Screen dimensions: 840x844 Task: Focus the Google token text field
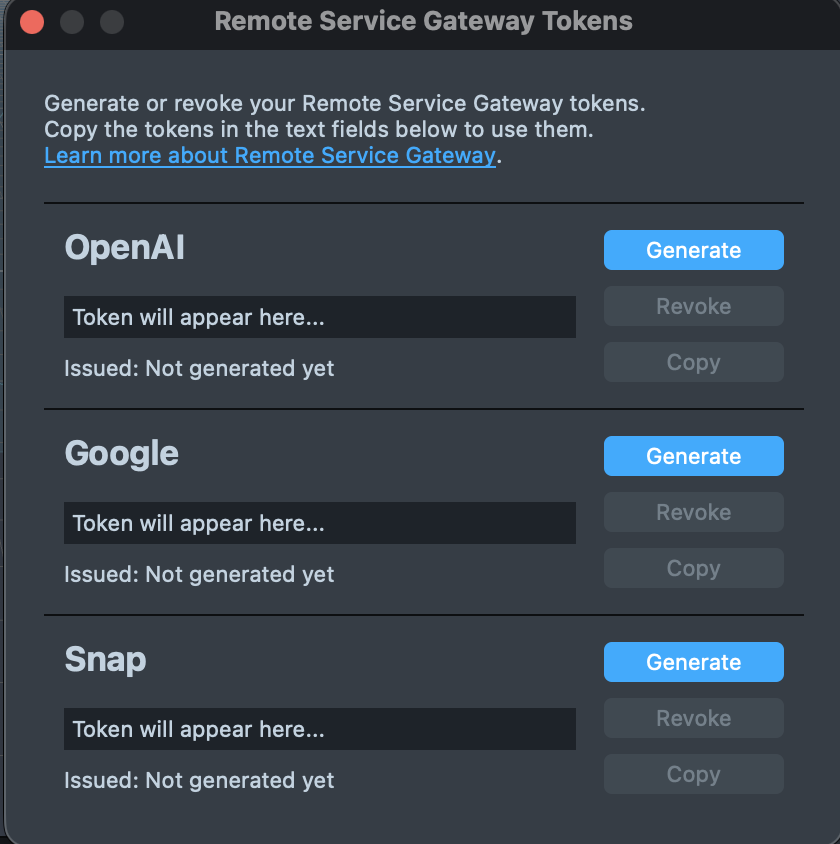(x=319, y=523)
